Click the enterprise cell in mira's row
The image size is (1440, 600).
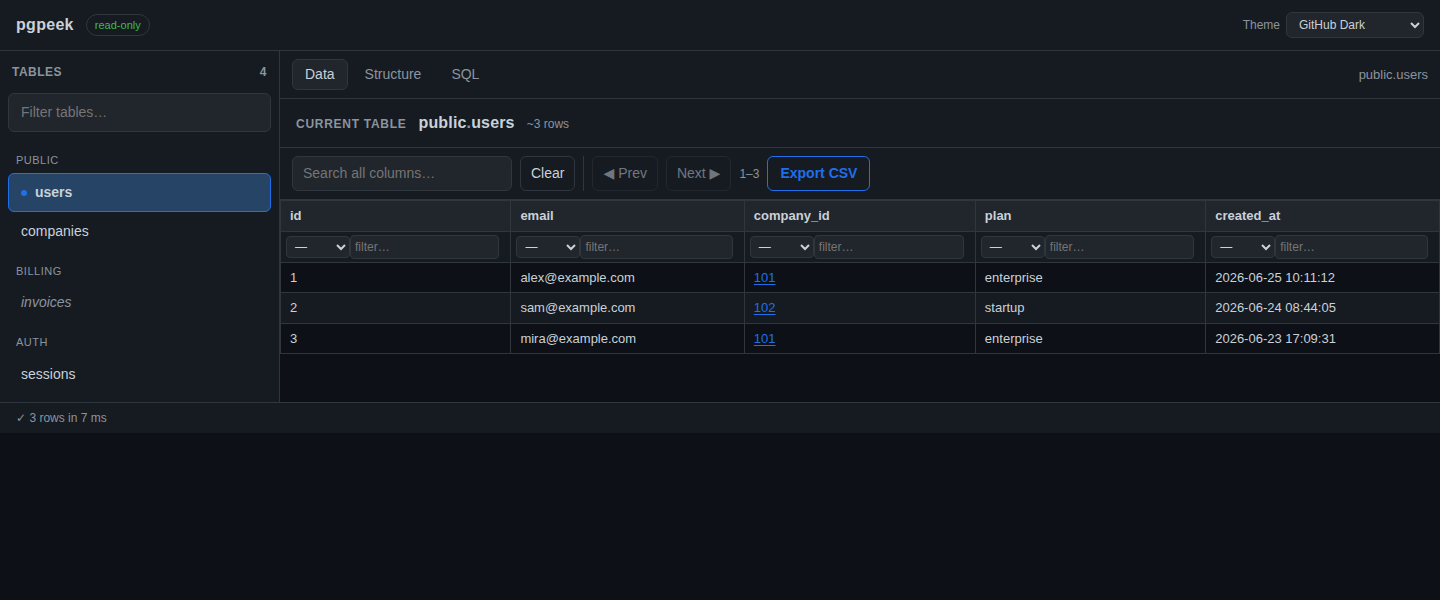1090,339
